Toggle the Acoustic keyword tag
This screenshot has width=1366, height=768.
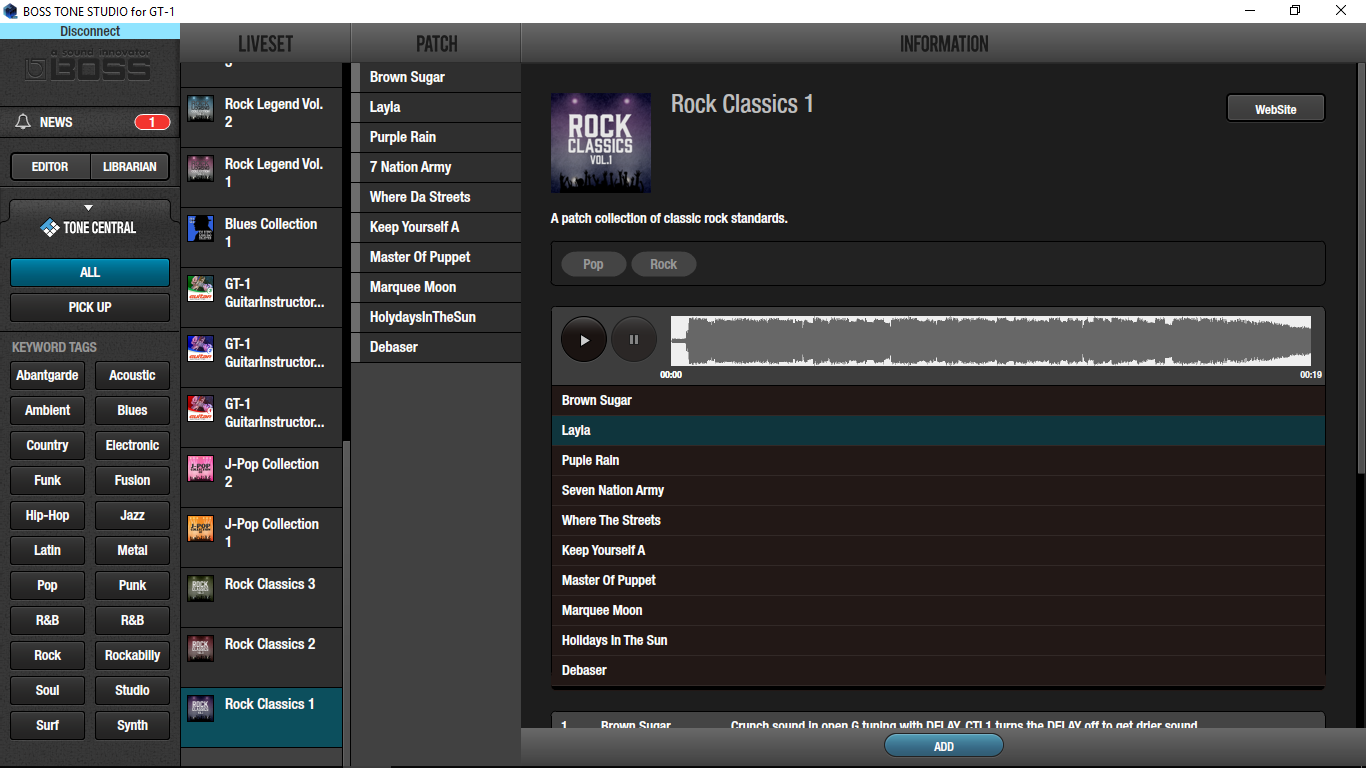coord(132,376)
